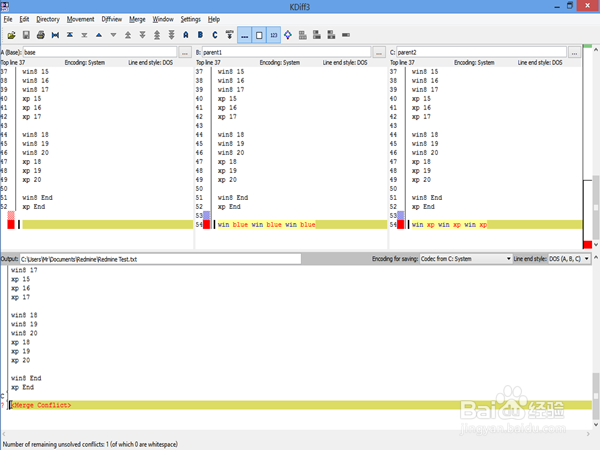Click 'xp 20' line in output pane
This screenshot has width=600, height=450.
21,360
